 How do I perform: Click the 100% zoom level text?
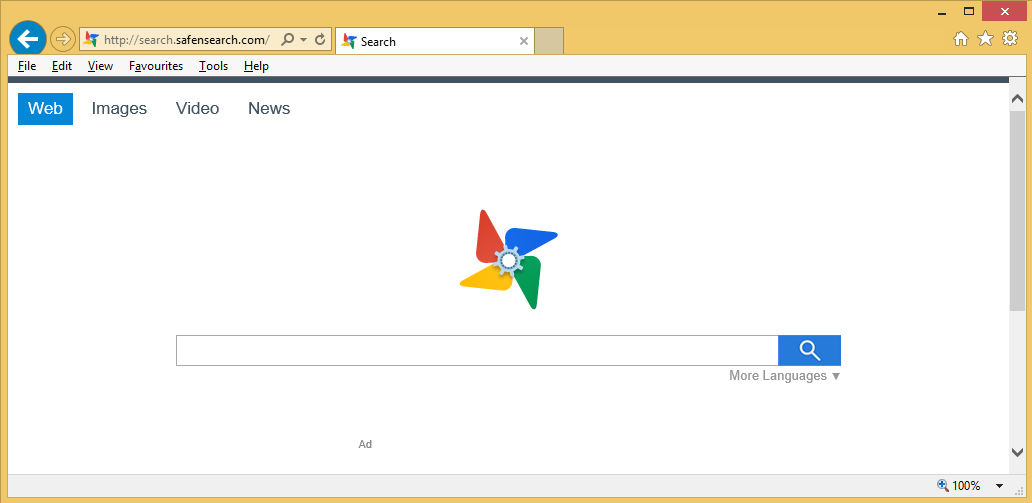tap(966, 486)
